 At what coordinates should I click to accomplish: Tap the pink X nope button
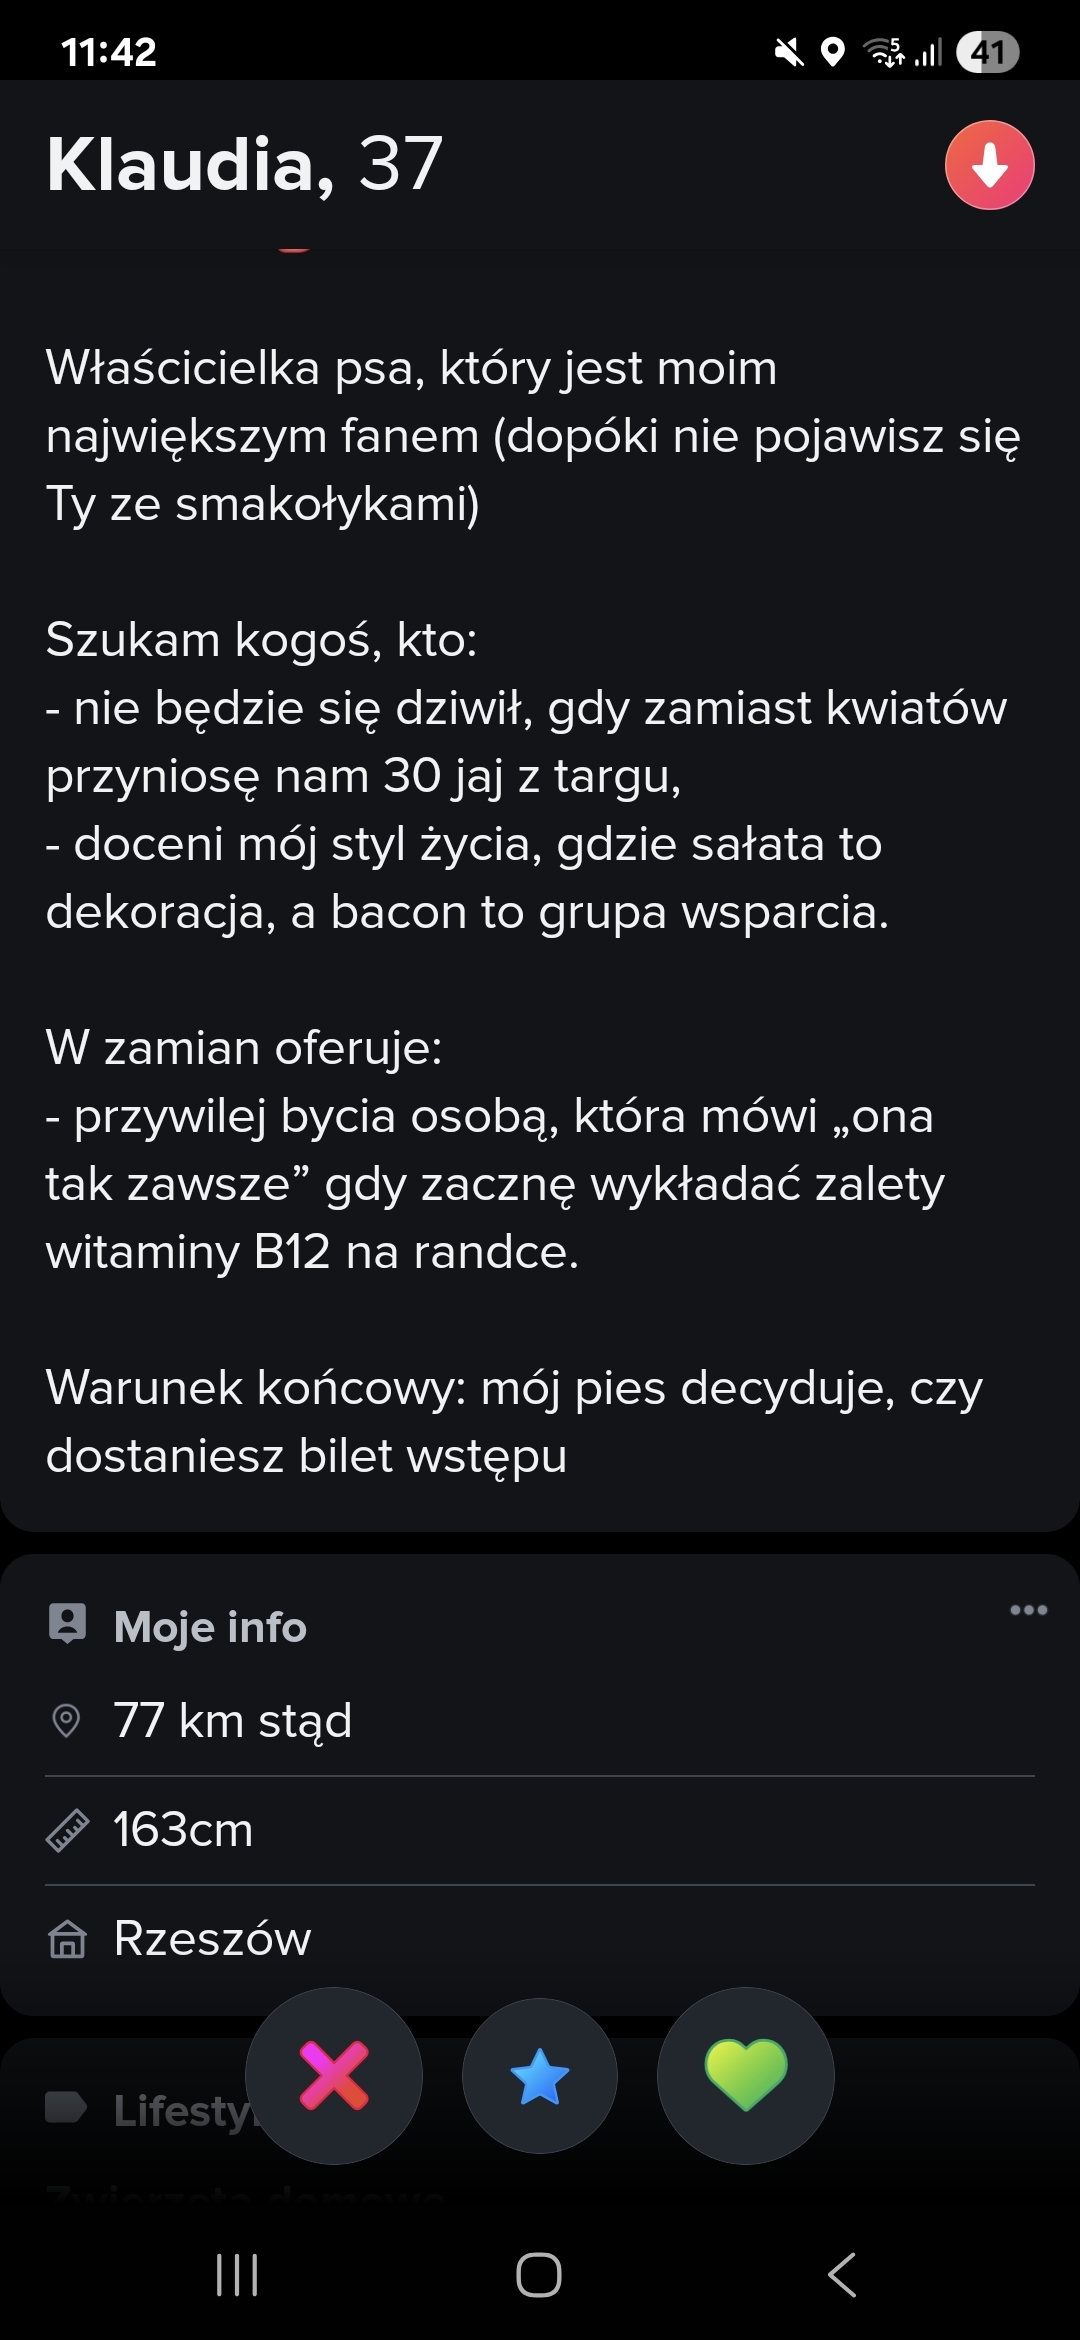(334, 2076)
